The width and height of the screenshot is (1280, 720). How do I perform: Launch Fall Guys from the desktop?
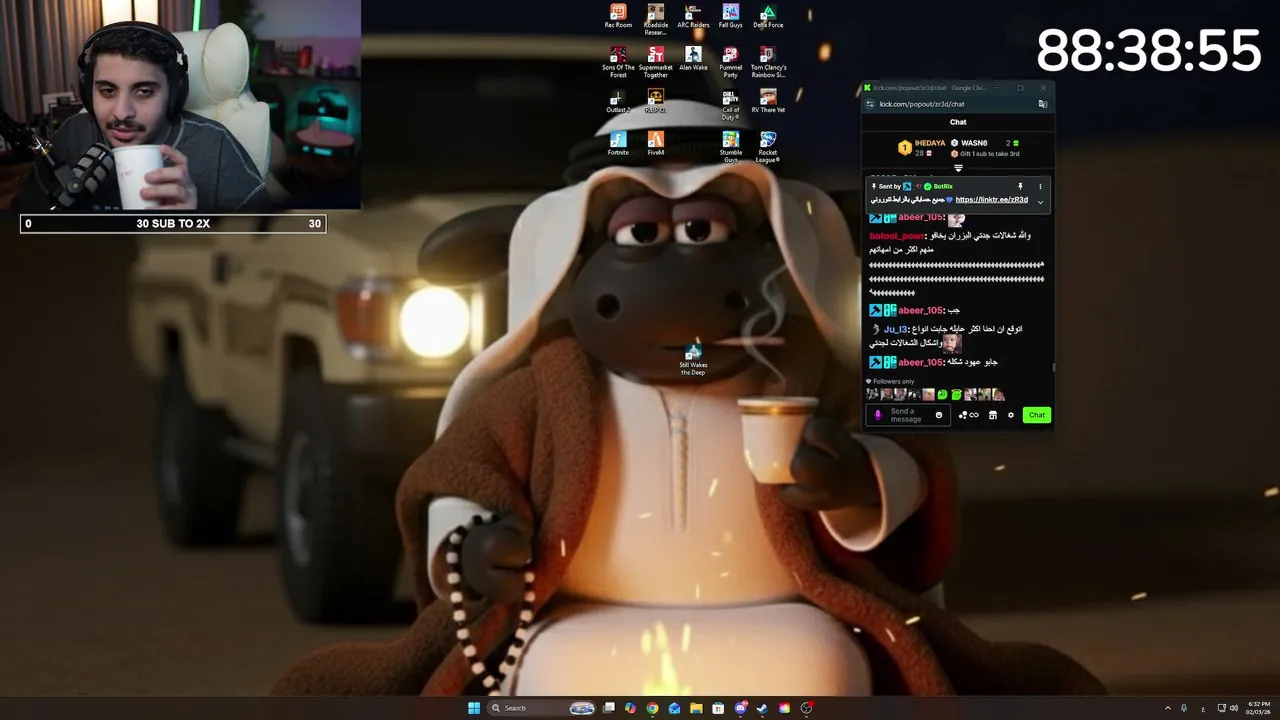(731, 16)
